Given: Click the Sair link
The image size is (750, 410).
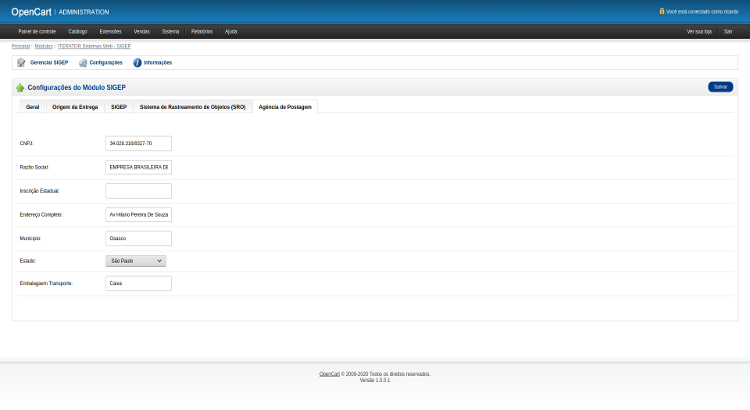Looking at the screenshot, I should click(728, 32).
